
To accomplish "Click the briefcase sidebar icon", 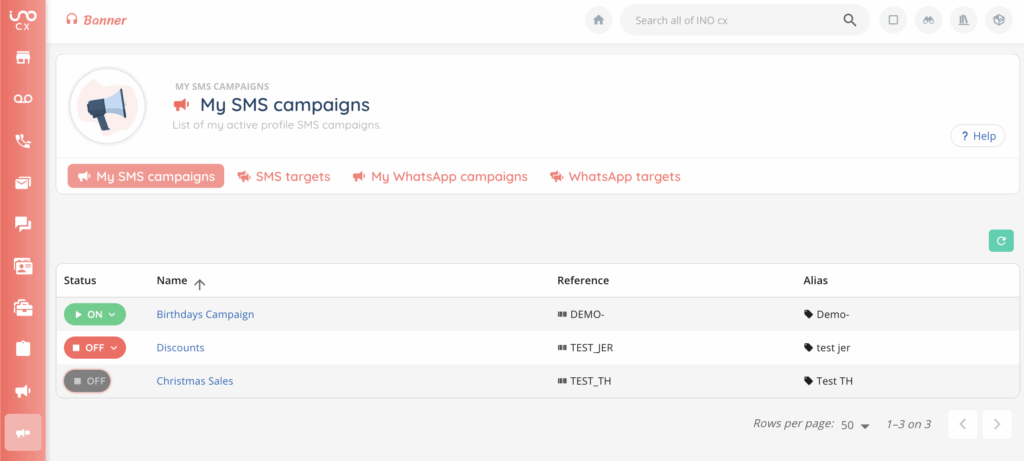I will point(22,307).
